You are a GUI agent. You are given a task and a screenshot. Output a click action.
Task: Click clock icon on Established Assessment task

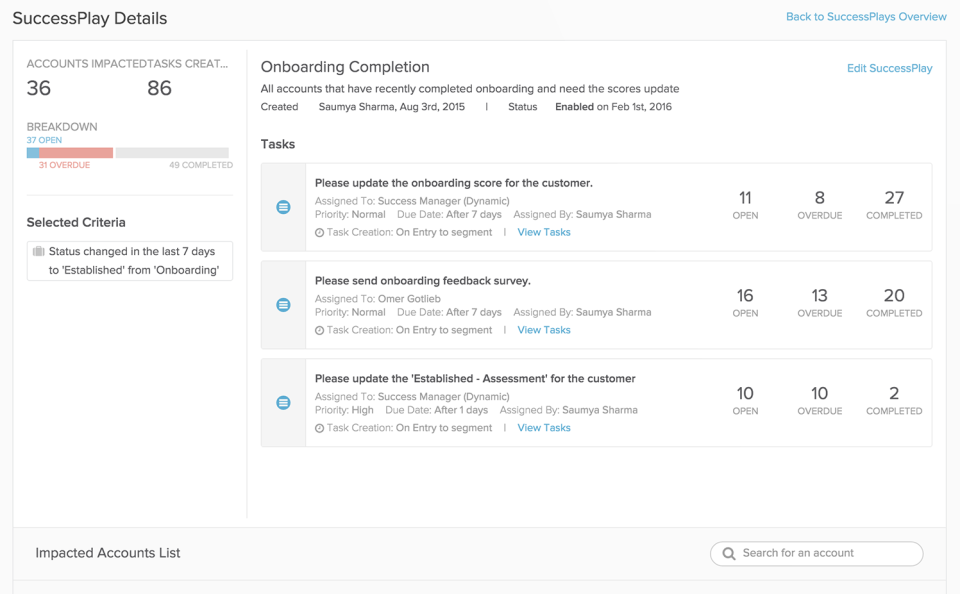(319, 429)
